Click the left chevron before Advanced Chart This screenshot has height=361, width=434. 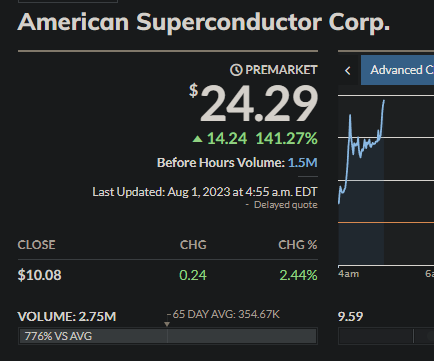click(x=348, y=70)
